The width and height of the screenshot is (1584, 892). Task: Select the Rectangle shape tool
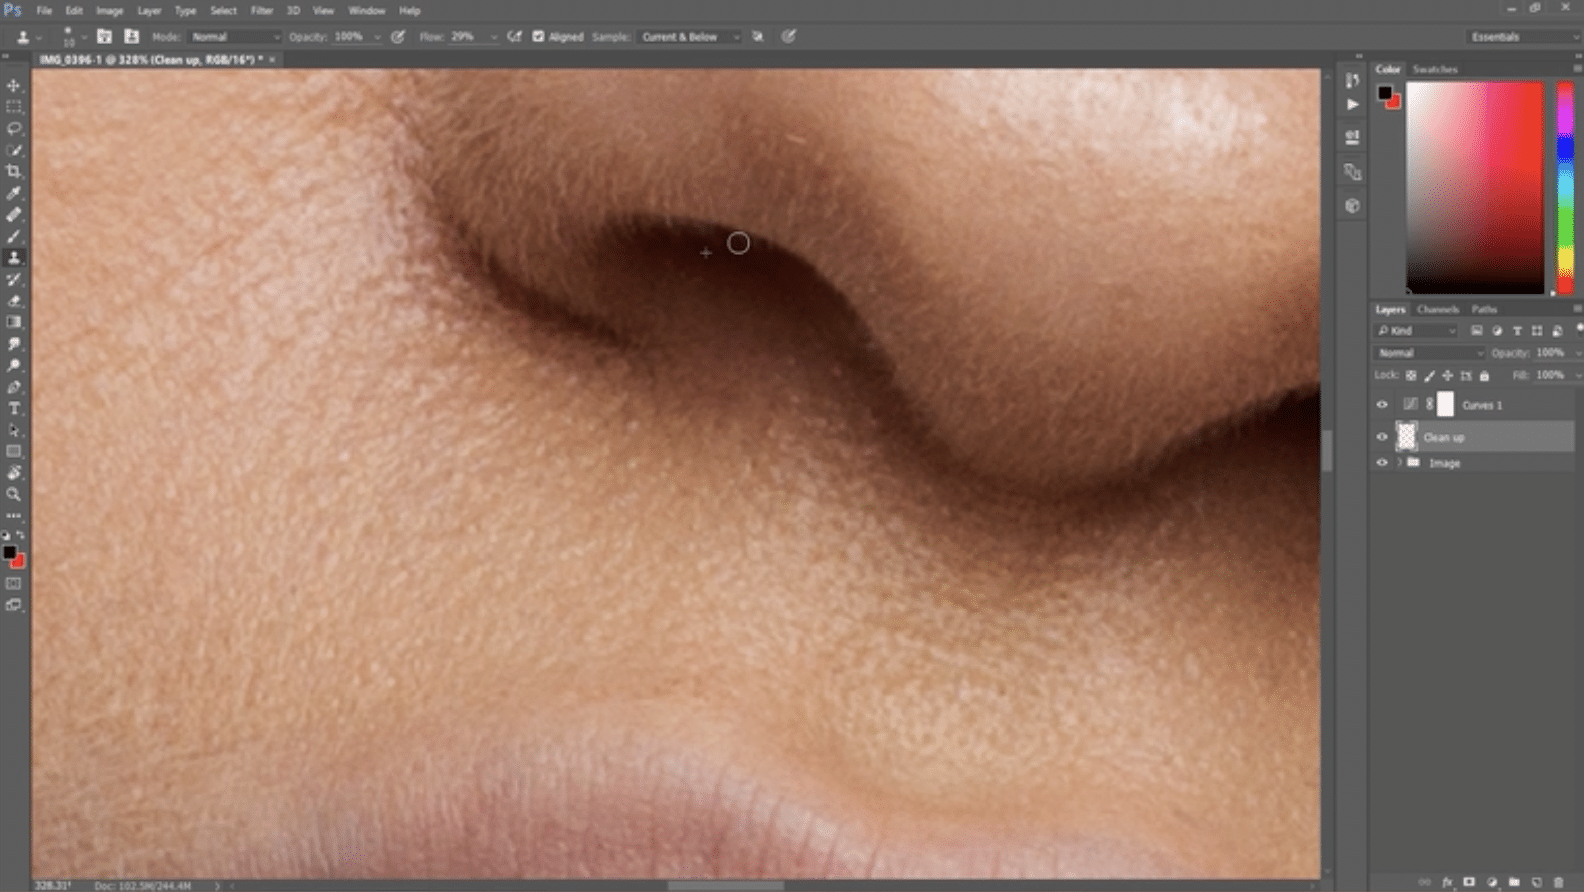coord(14,452)
